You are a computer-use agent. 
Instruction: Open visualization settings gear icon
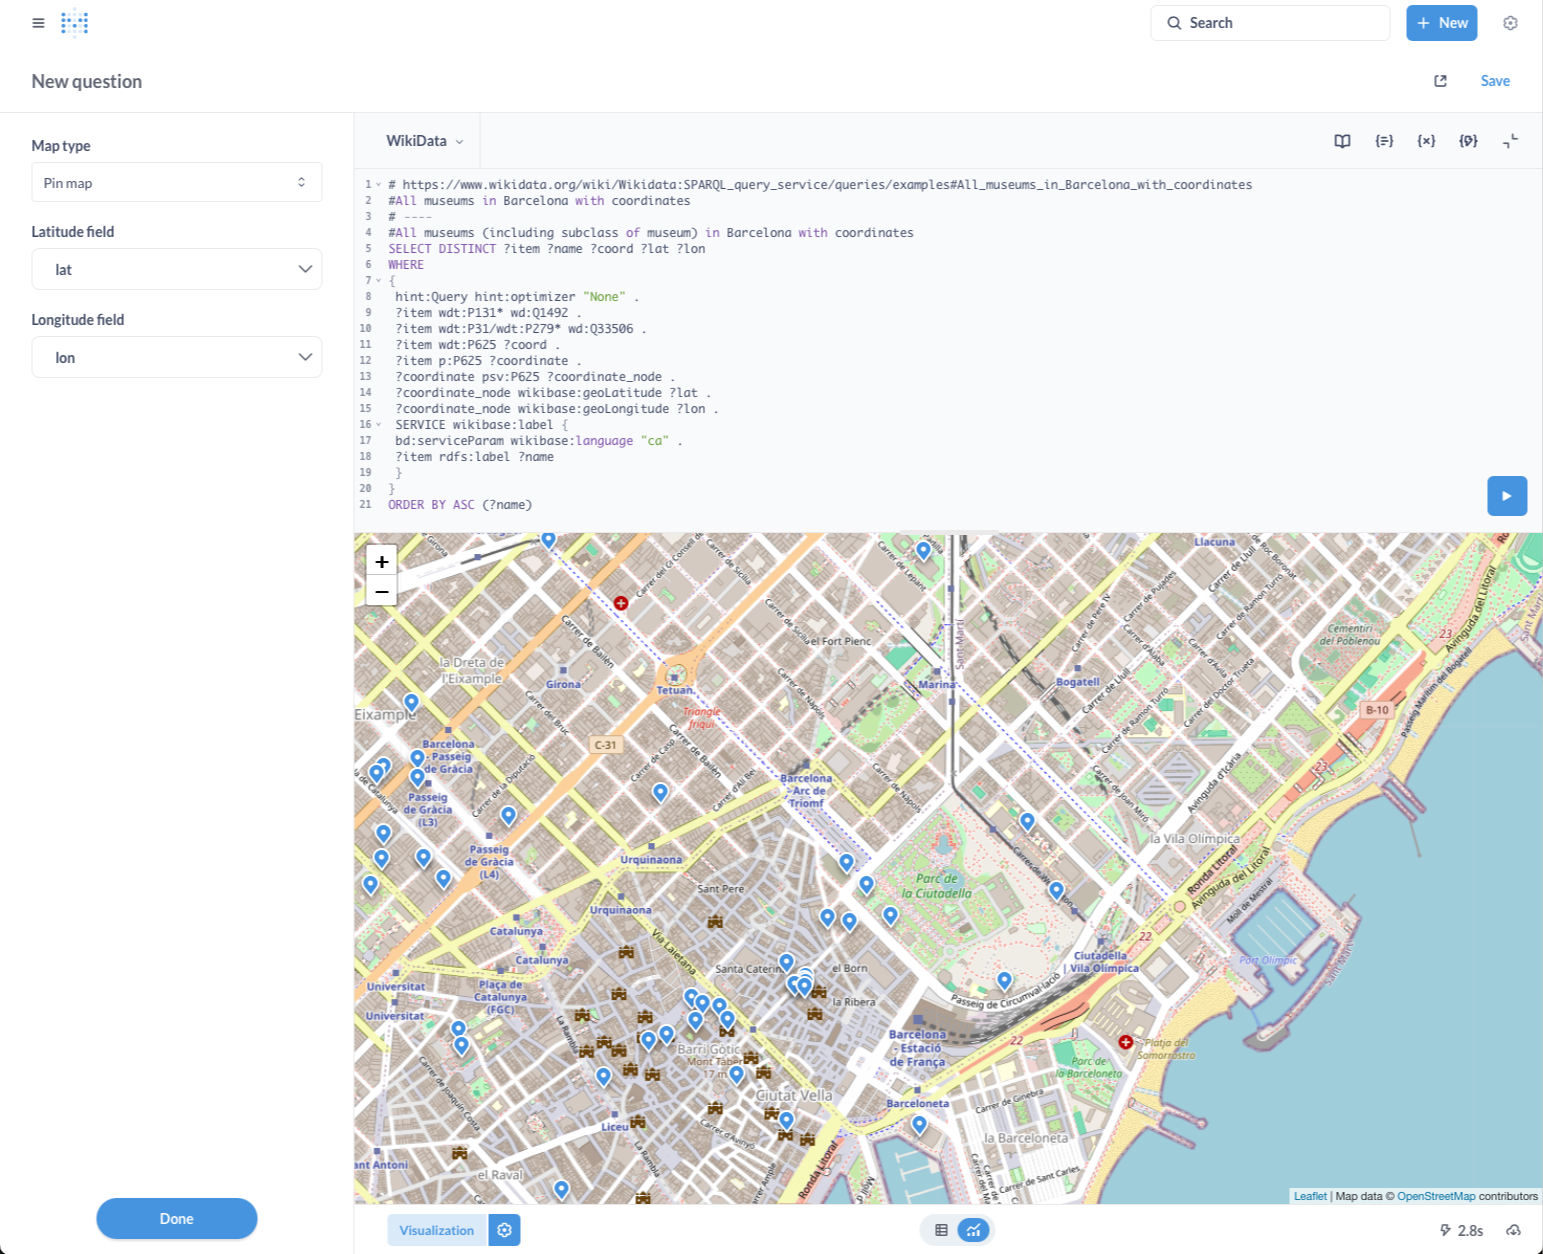pyautogui.click(x=504, y=1230)
